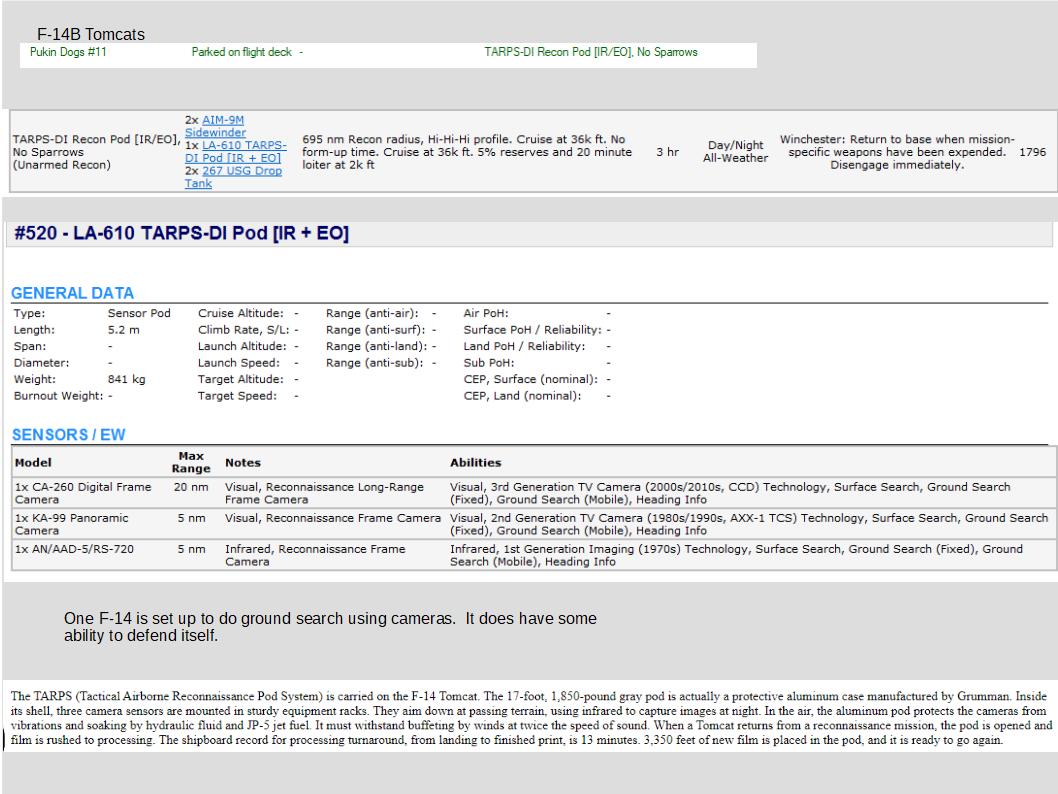This screenshot has width=1058, height=794.
Task: Click the '#520 - LA-610 TARPS-DI Pod' title
Action: (x=182, y=233)
